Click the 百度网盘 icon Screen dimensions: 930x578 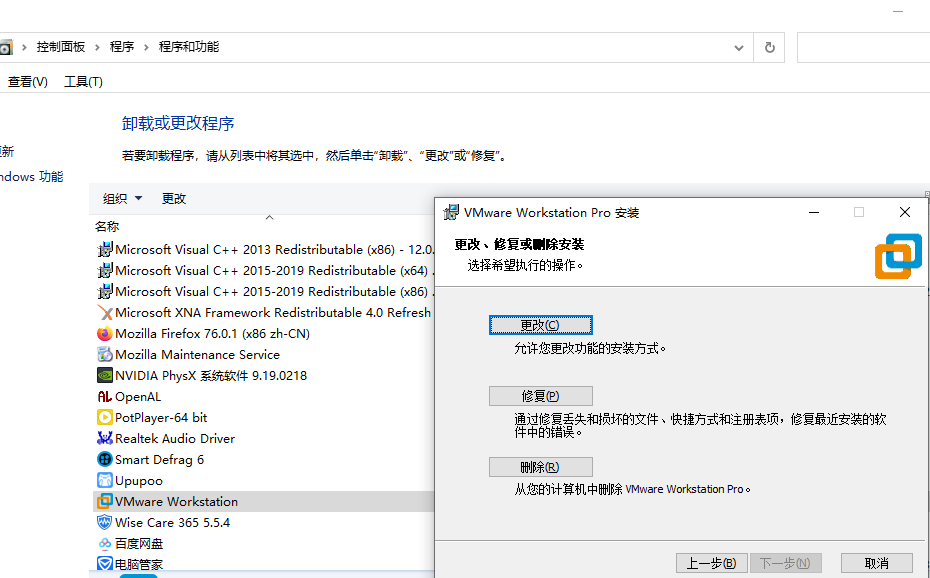point(104,544)
